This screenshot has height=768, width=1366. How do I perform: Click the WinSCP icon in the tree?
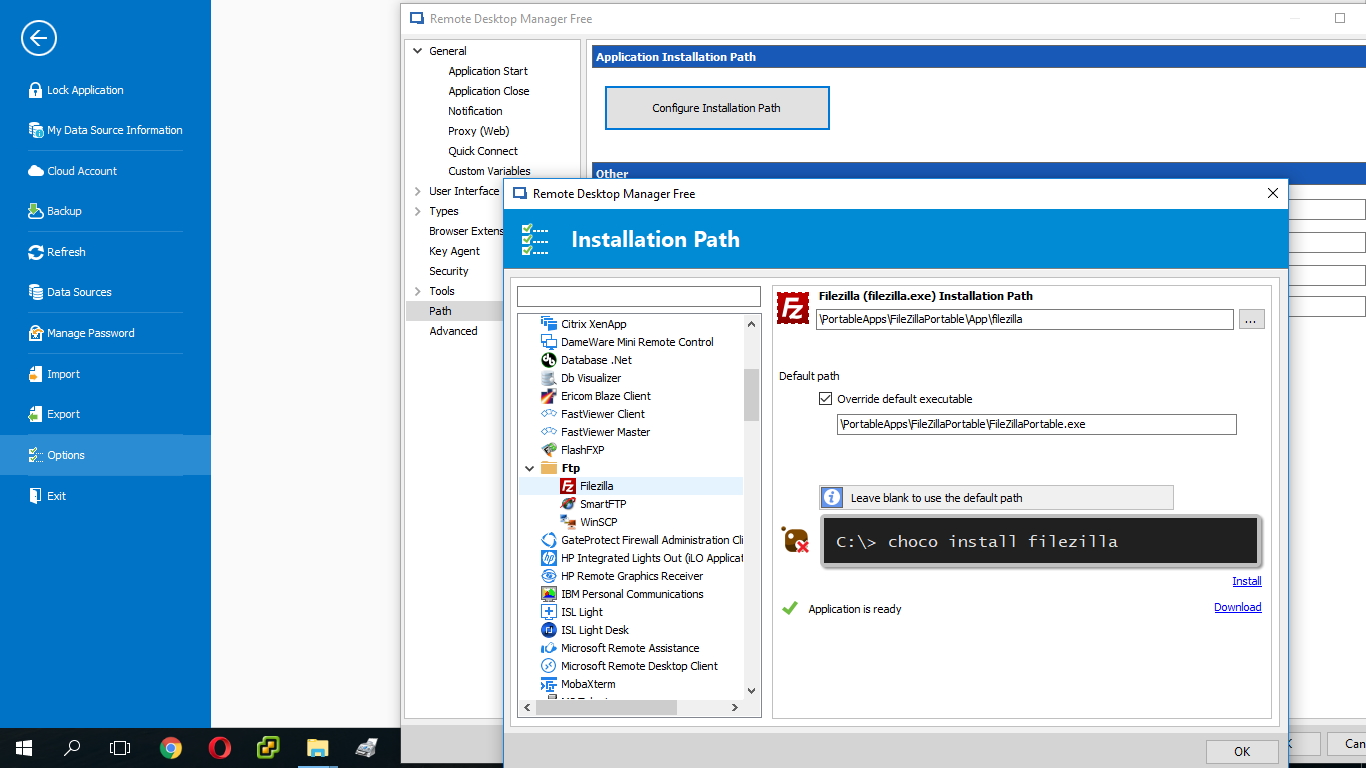(568, 522)
